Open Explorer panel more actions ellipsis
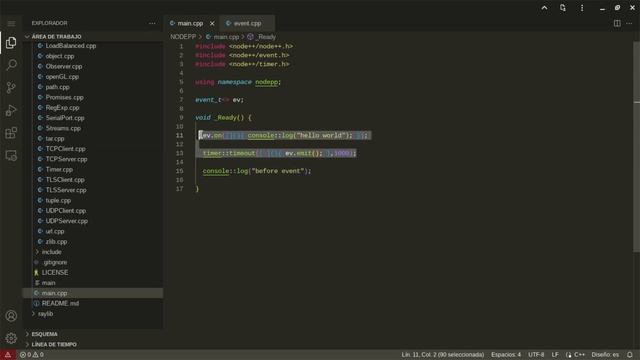 (152, 24)
